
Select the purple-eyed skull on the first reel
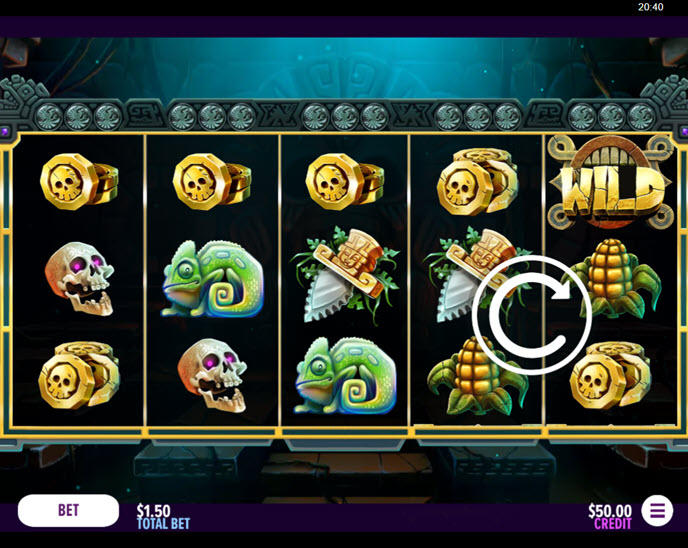click(x=79, y=278)
